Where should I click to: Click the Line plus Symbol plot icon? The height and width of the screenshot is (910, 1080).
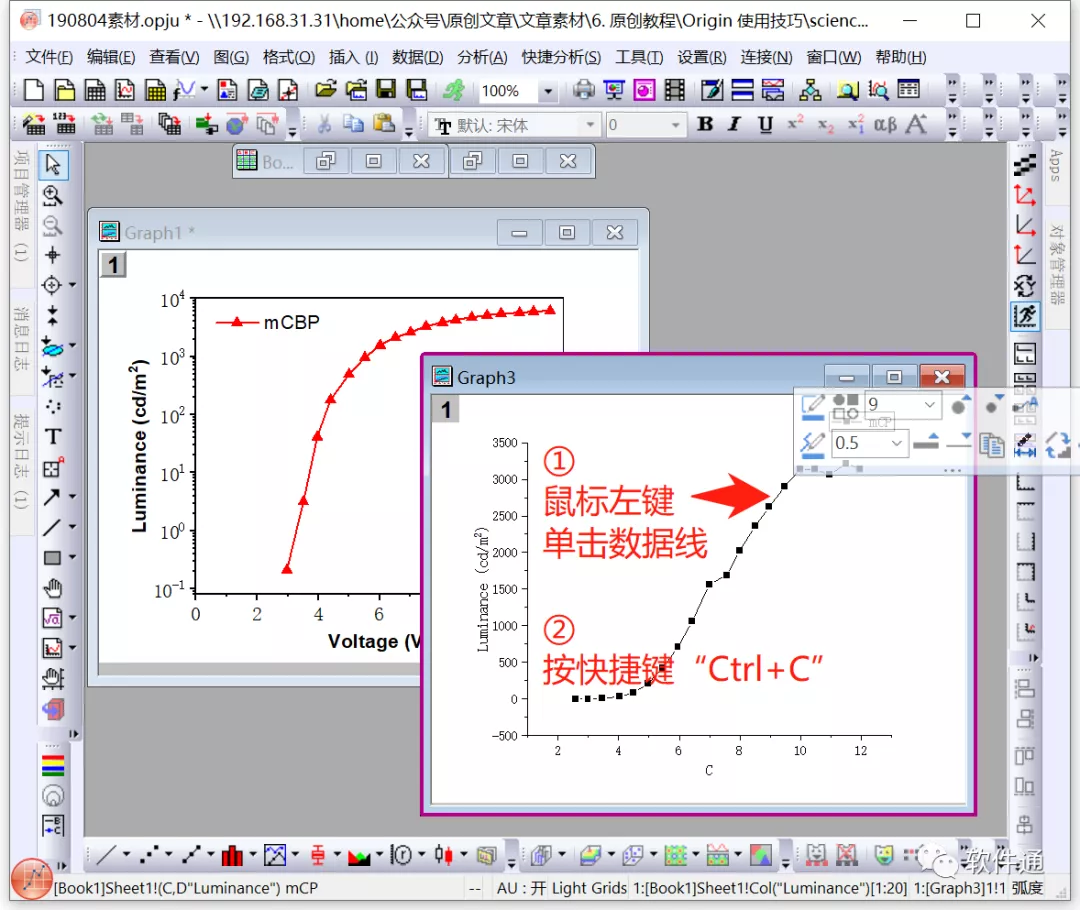[x=191, y=856]
